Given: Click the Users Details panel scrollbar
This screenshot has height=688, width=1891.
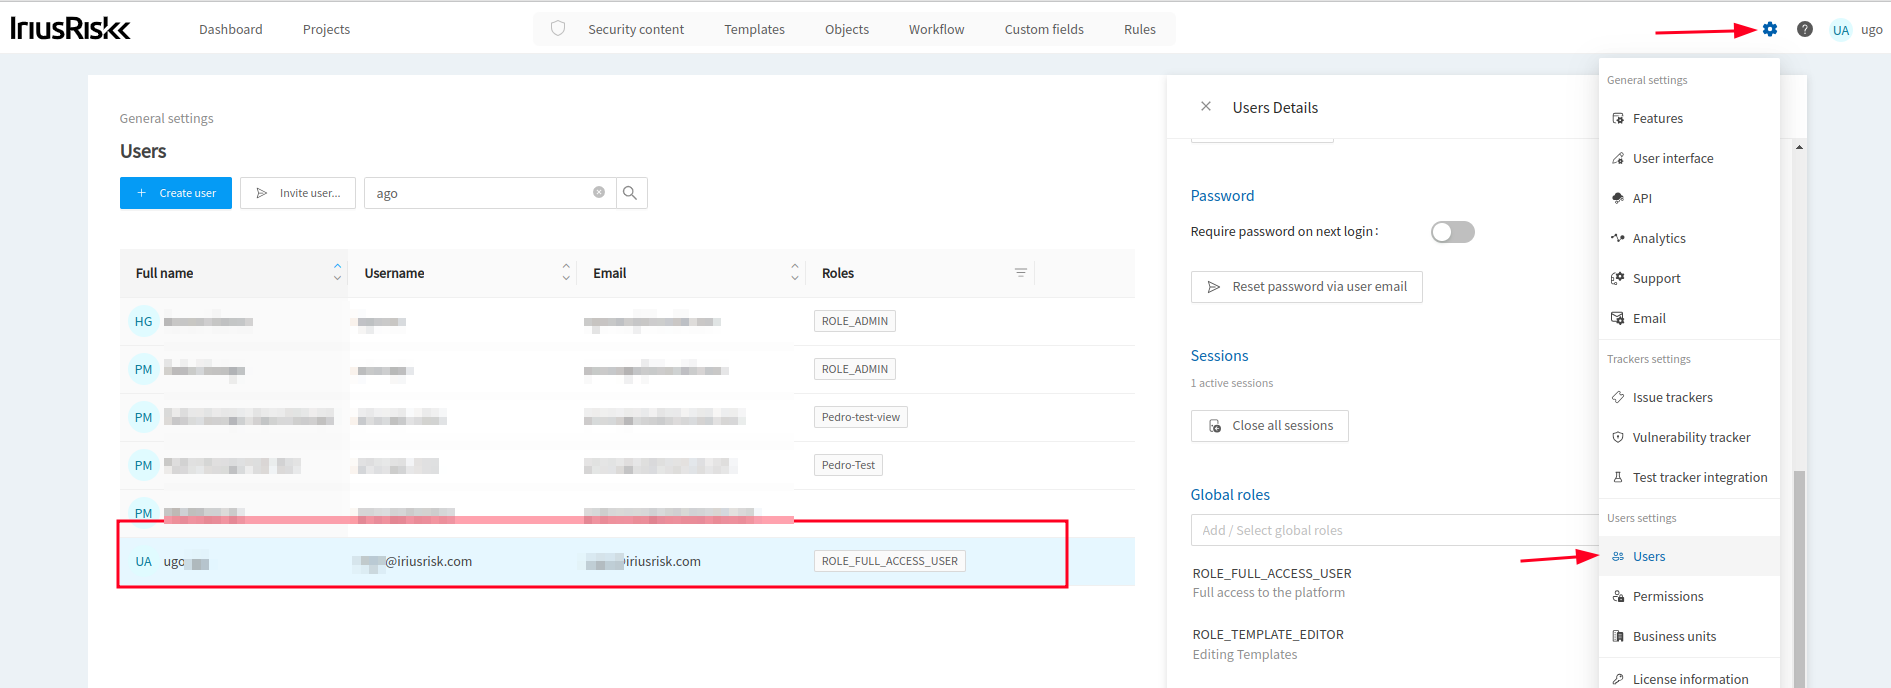Looking at the screenshot, I should [x=1799, y=578].
